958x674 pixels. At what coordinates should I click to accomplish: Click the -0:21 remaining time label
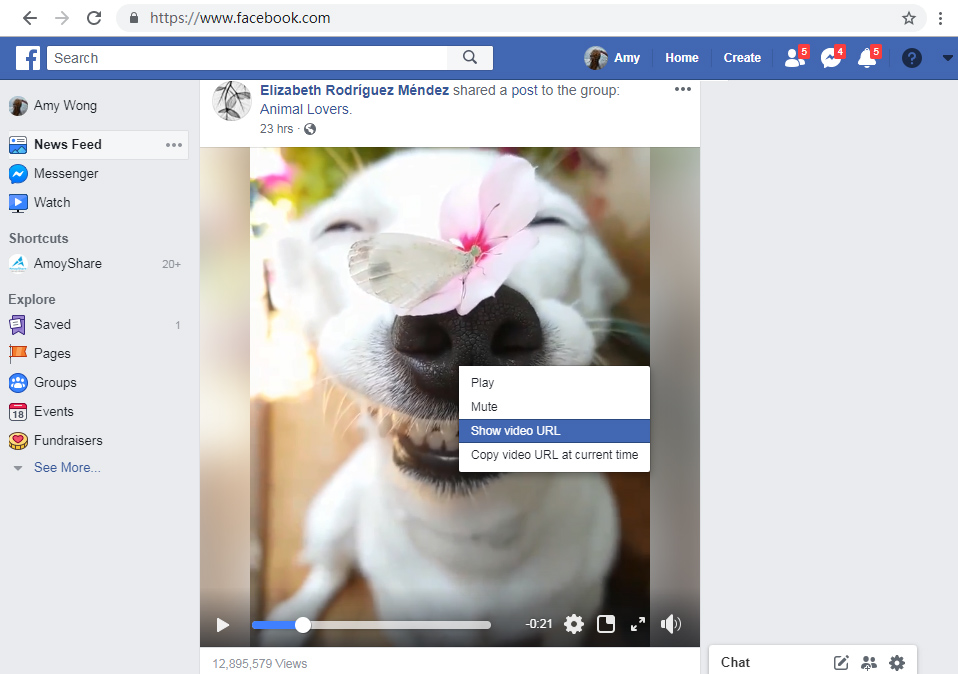pyautogui.click(x=539, y=624)
